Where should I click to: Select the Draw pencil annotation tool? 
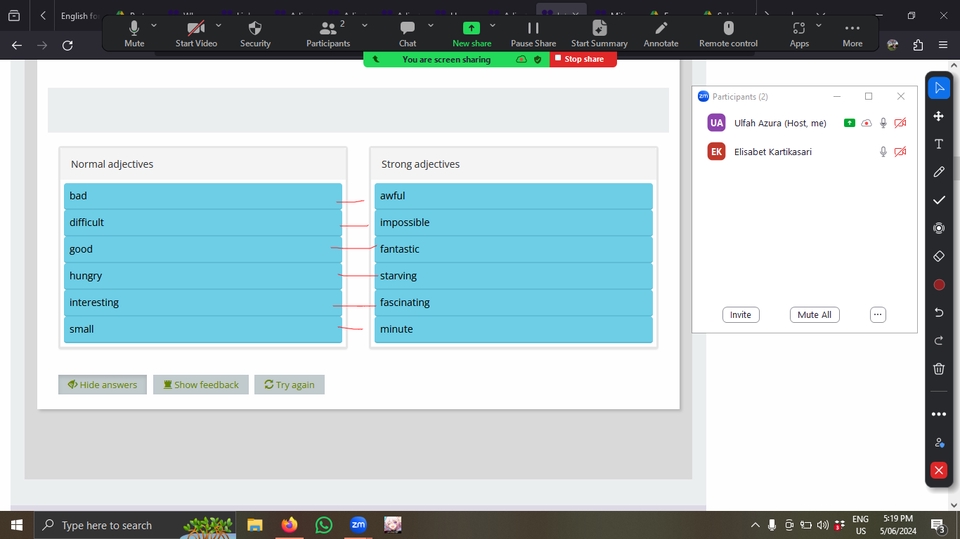point(939,172)
